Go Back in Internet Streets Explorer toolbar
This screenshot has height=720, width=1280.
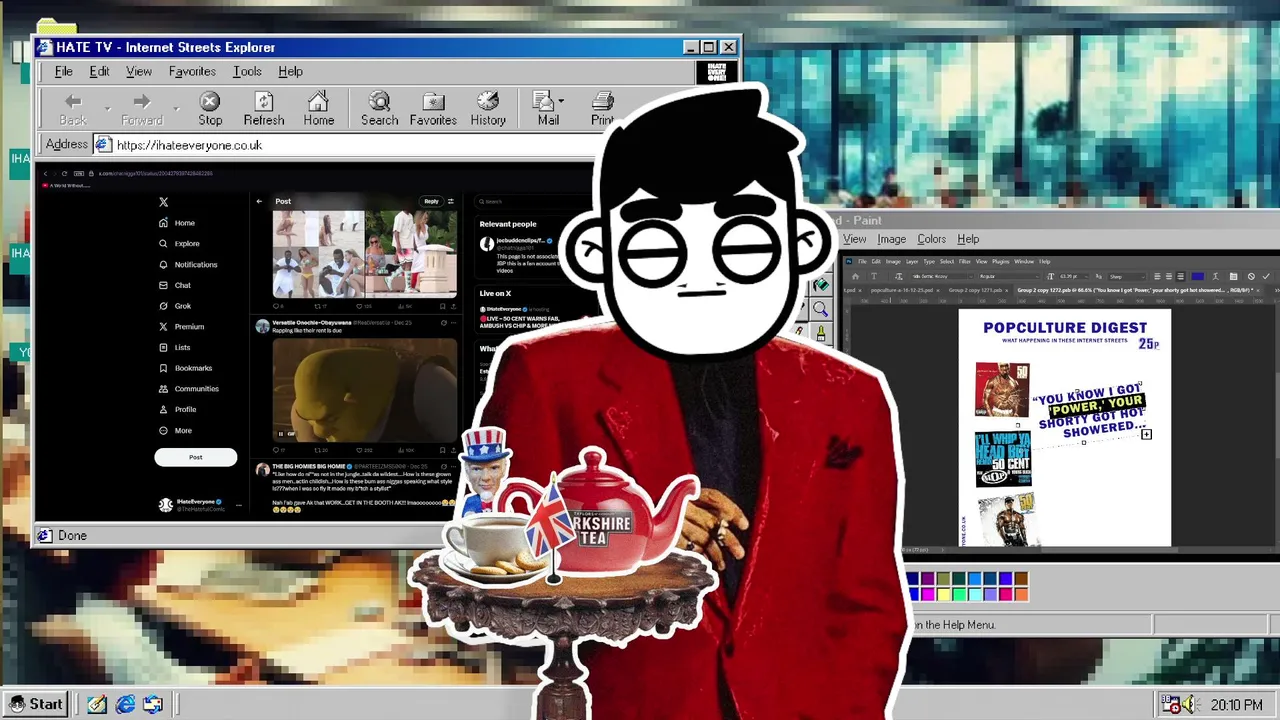point(73,109)
